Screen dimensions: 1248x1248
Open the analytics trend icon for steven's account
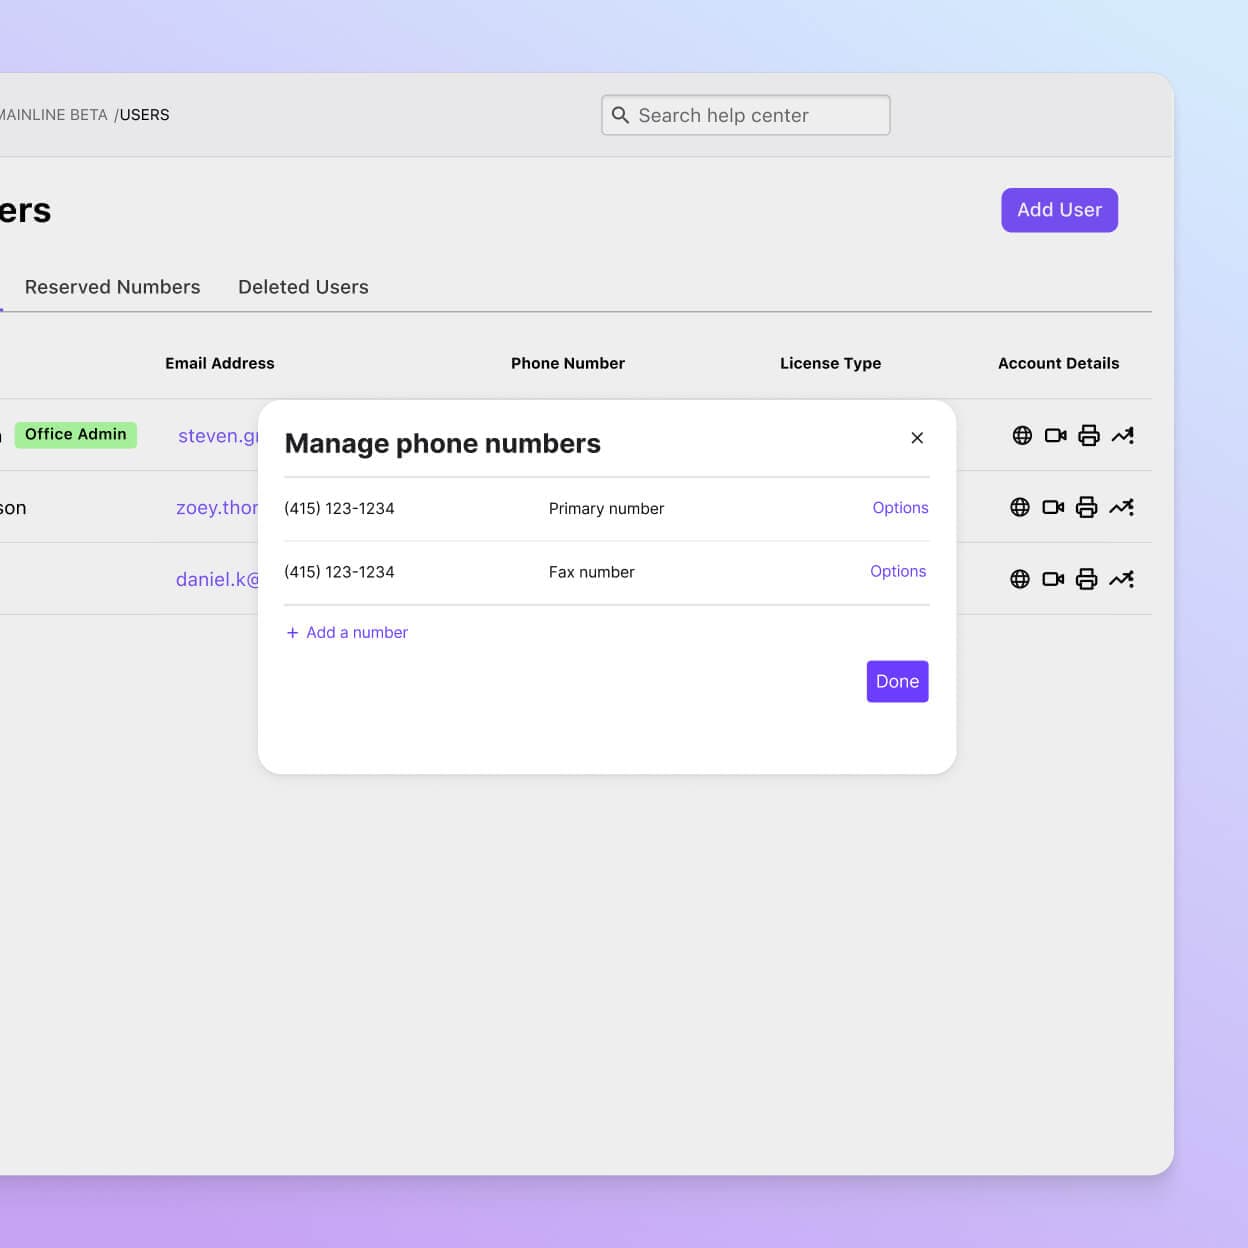click(1122, 435)
